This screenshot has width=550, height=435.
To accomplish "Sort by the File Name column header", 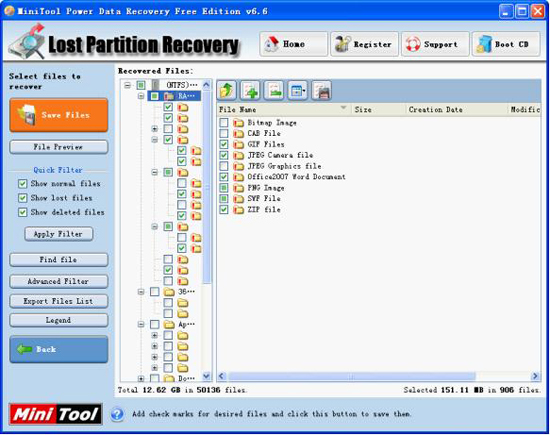I will 283,110.
